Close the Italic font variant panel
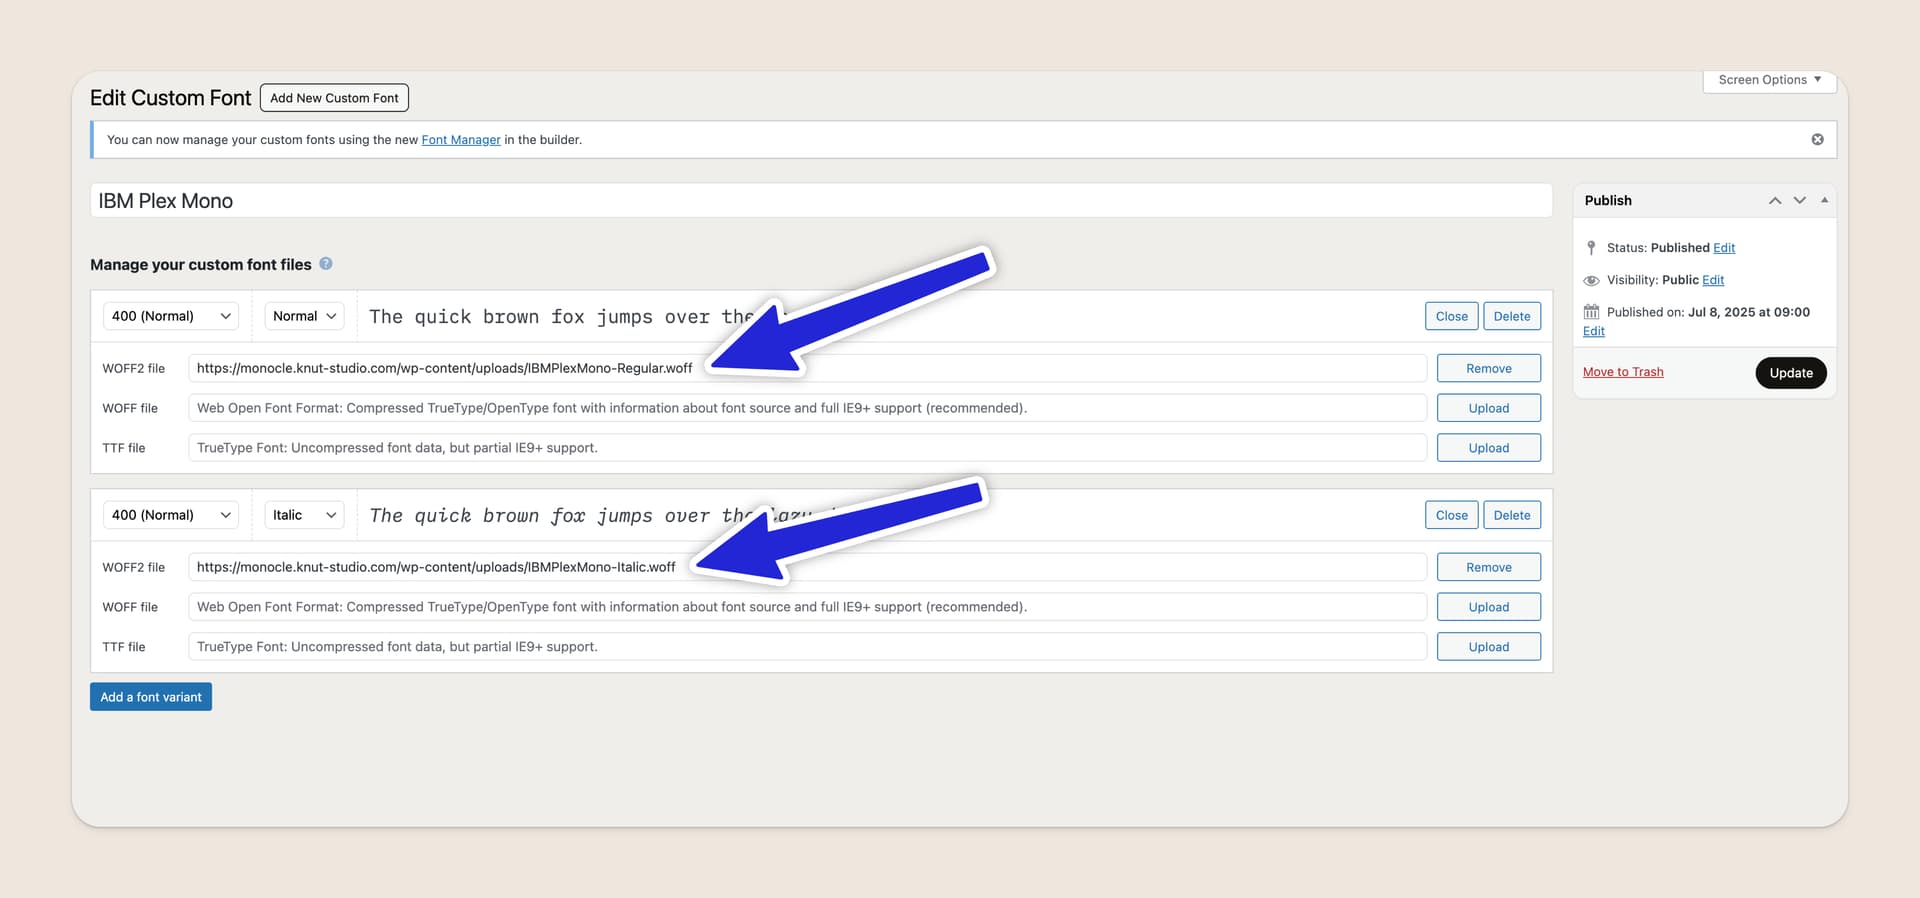1920x898 pixels. (1451, 515)
